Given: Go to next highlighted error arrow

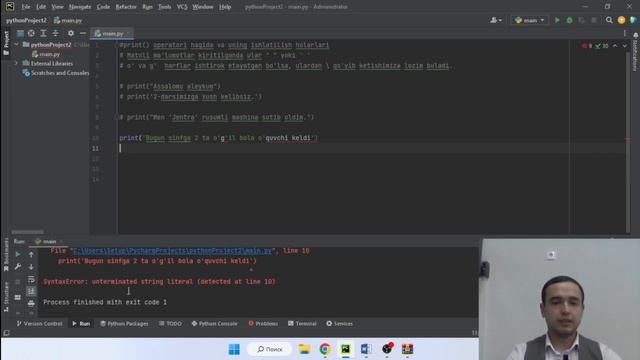Looking at the screenshot, I should (x=624, y=46).
